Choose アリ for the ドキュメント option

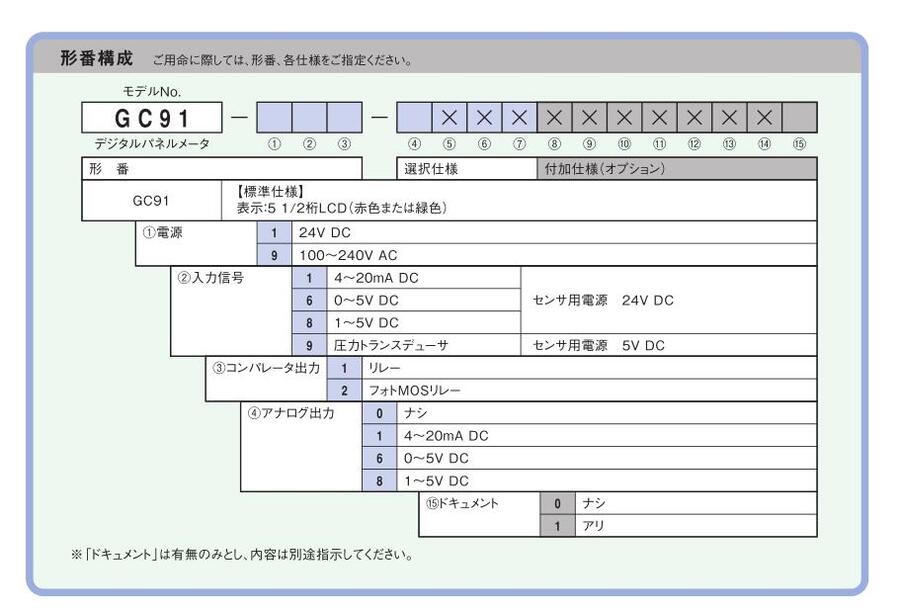click(696, 525)
